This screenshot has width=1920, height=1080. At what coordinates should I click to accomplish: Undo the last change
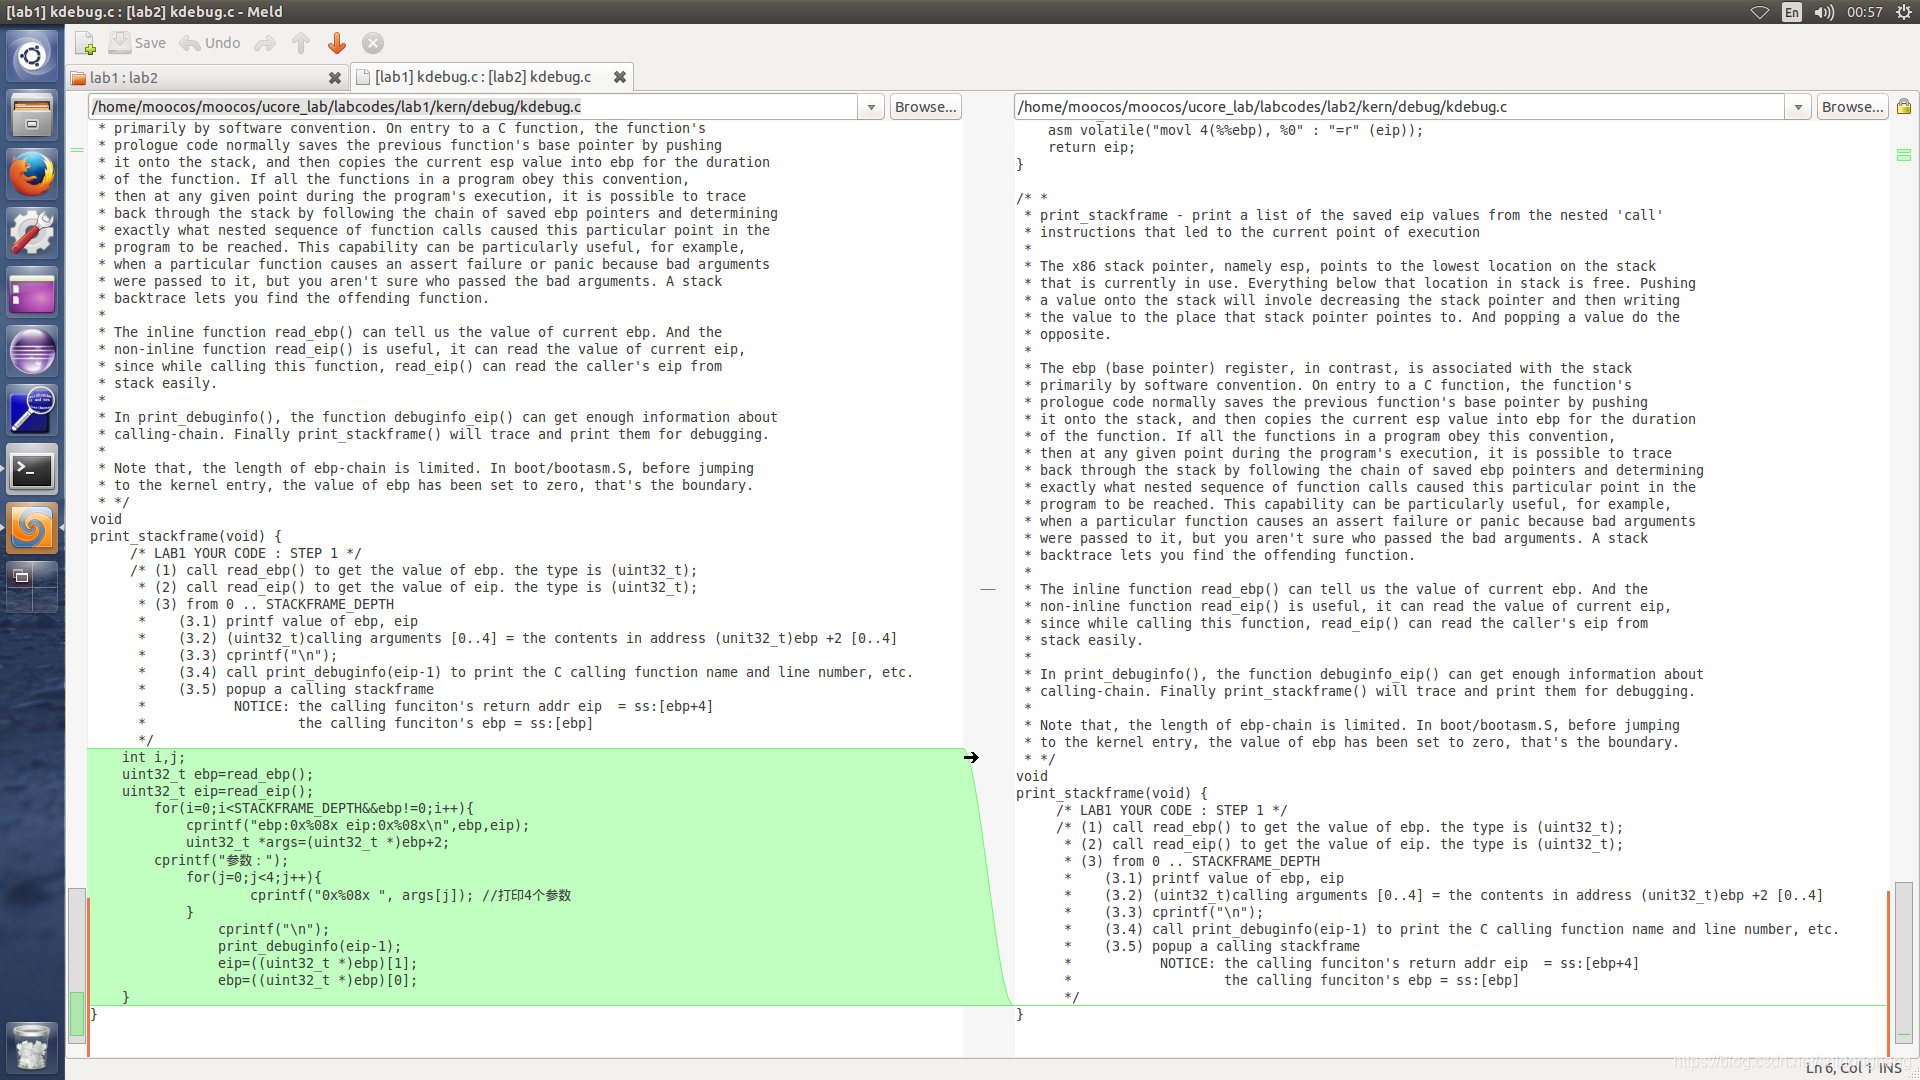[x=210, y=43]
